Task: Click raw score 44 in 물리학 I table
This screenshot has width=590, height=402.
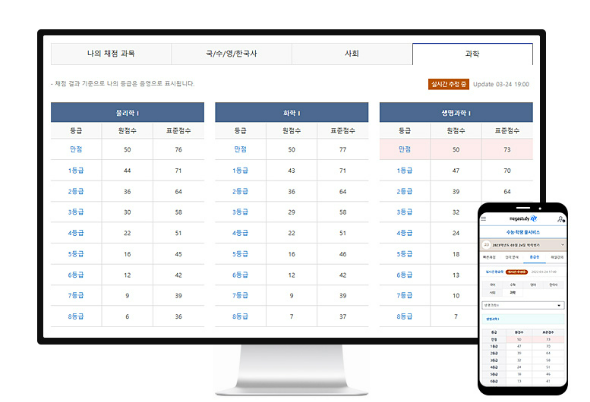Action: (x=127, y=171)
